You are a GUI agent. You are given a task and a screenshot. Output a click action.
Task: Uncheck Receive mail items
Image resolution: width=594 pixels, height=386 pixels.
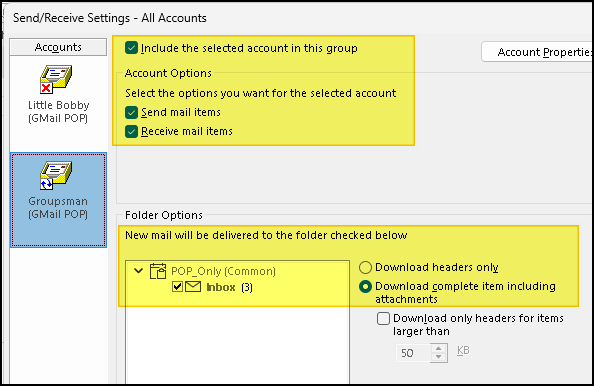tap(131, 131)
